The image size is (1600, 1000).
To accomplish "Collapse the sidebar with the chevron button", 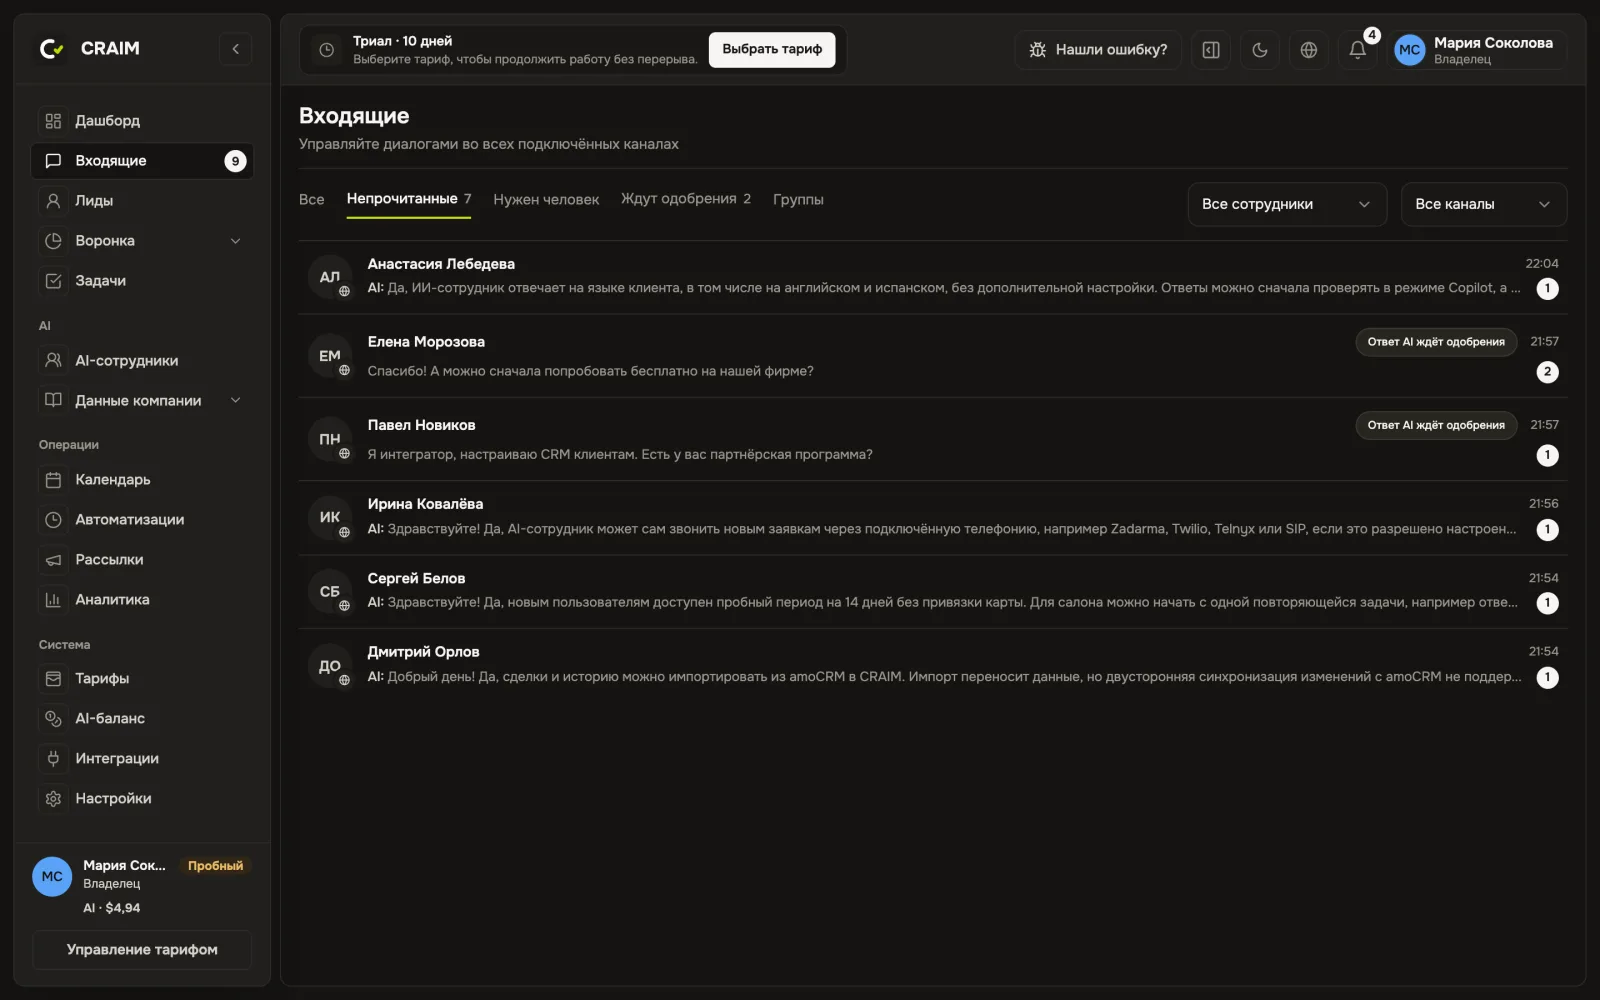I will click(x=235, y=49).
